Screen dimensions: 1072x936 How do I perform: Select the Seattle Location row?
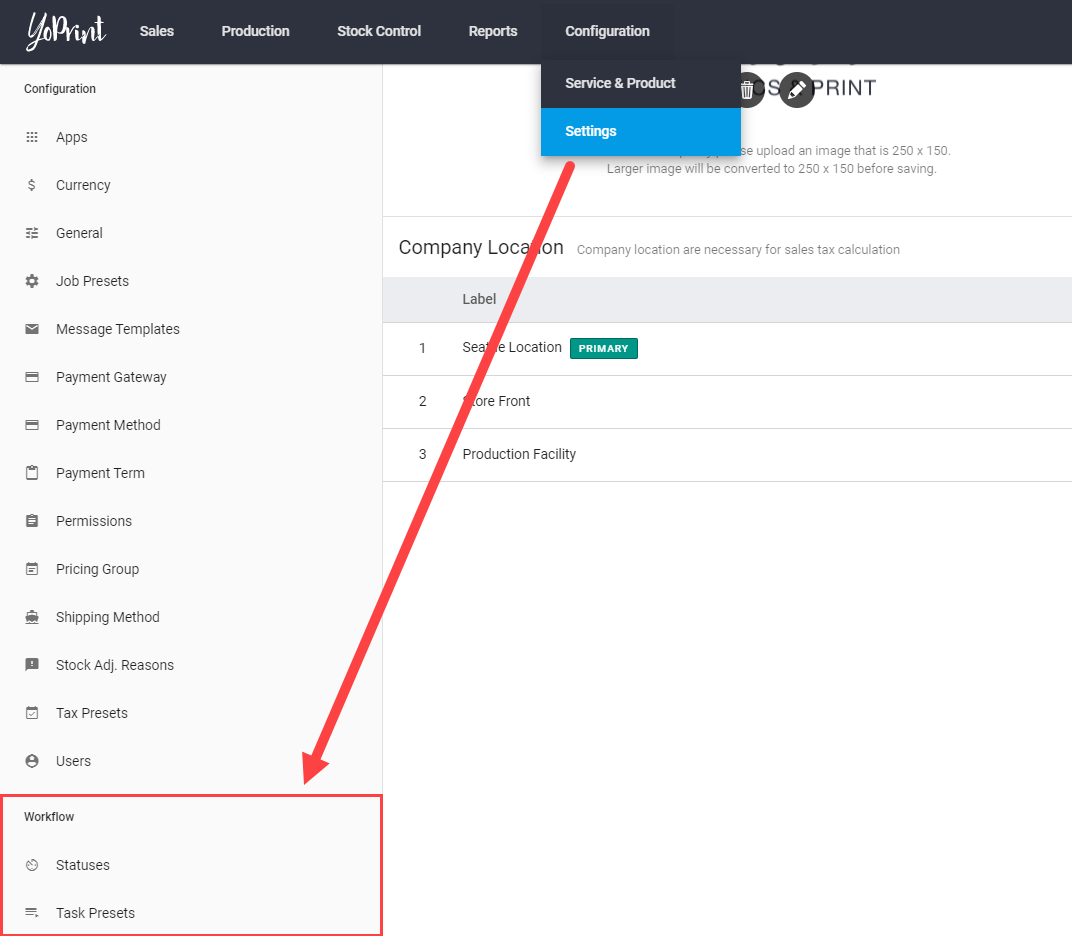pyautogui.click(x=727, y=349)
